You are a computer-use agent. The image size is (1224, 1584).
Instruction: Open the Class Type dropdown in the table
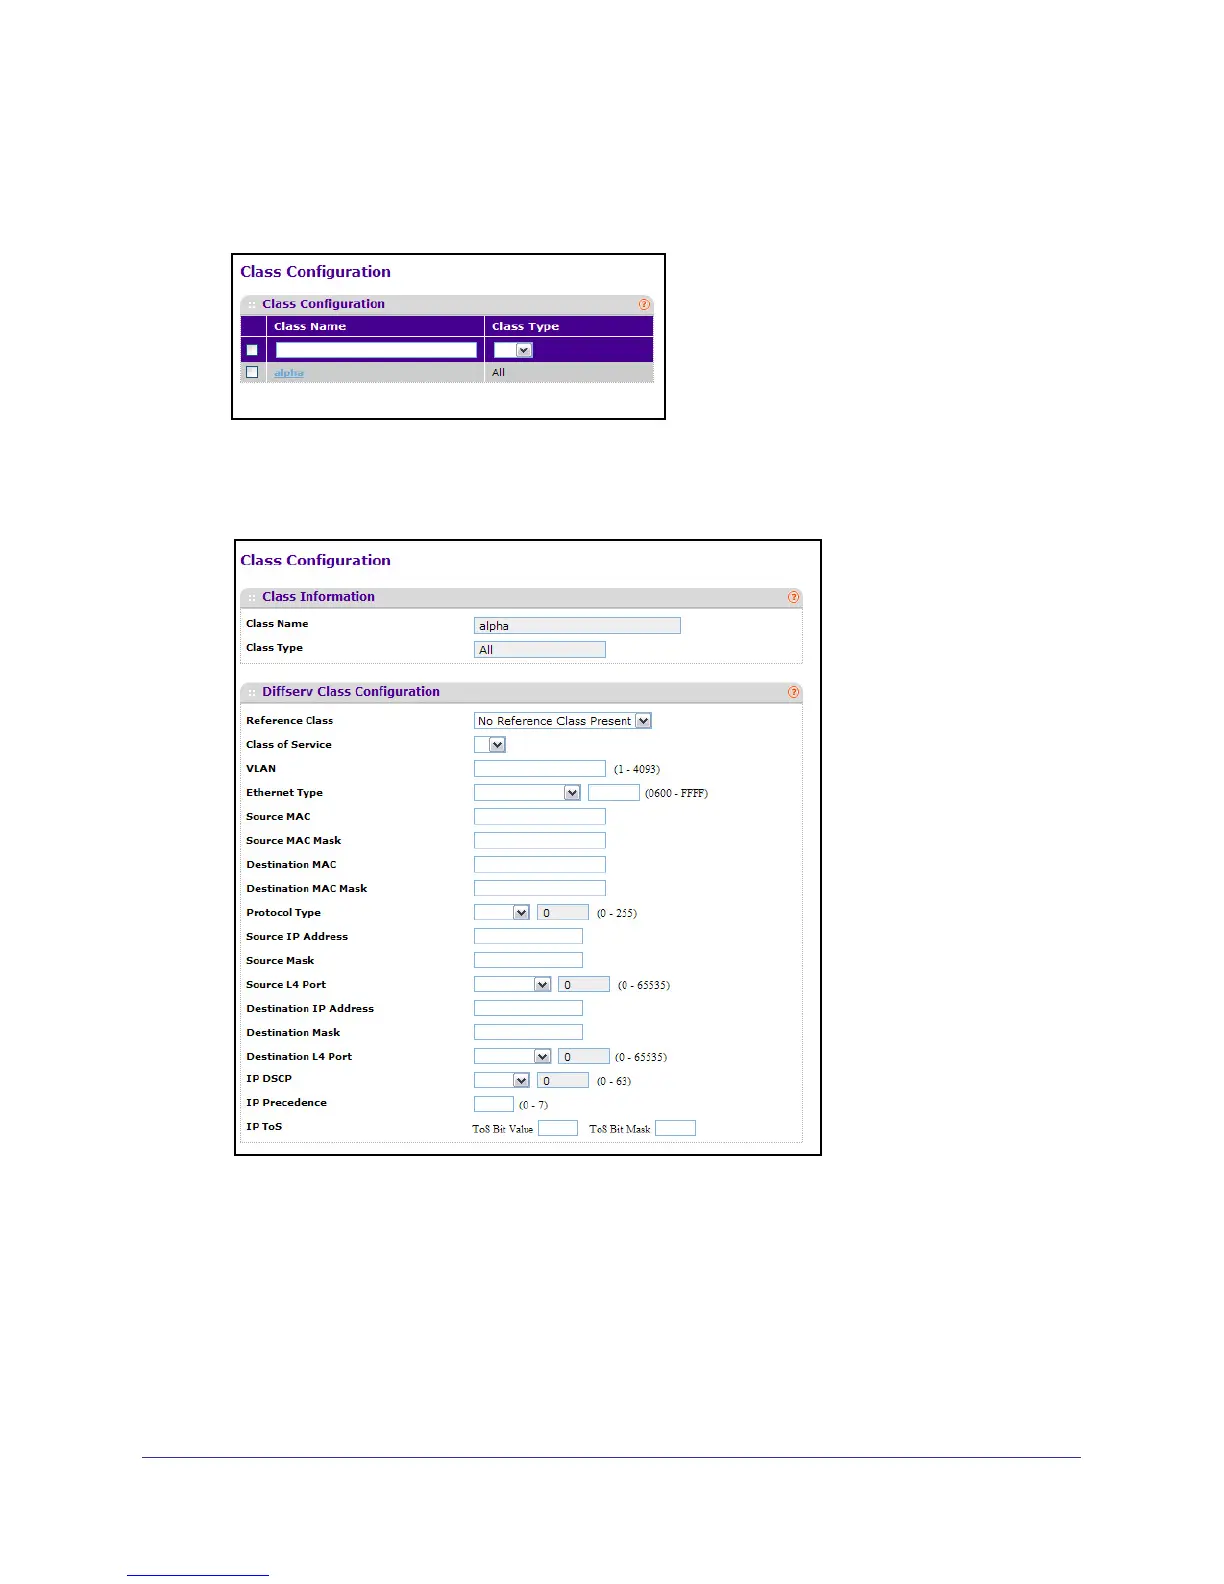(513, 350)
